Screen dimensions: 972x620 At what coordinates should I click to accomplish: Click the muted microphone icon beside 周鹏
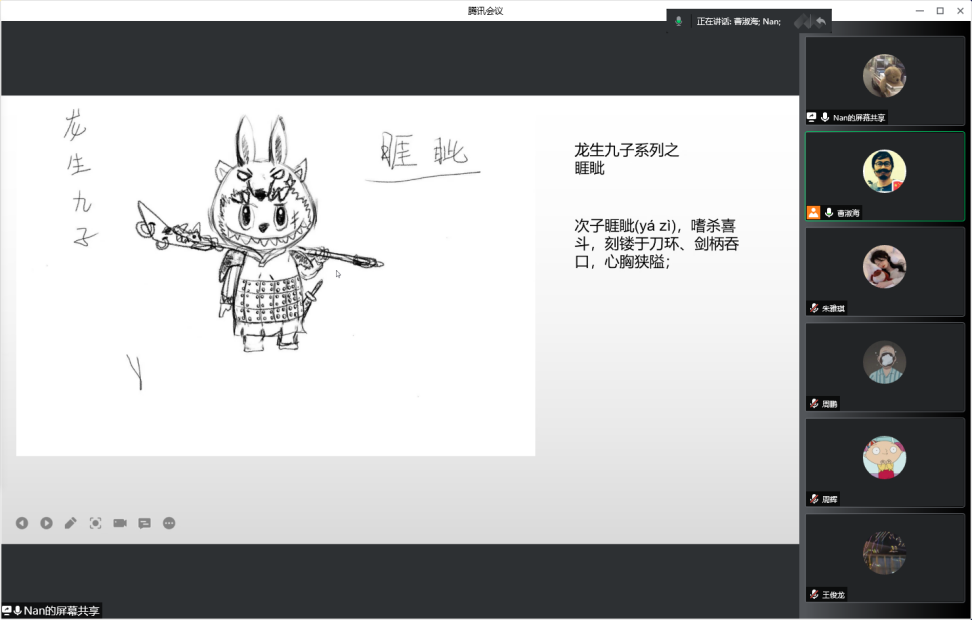tap(814, 404)
